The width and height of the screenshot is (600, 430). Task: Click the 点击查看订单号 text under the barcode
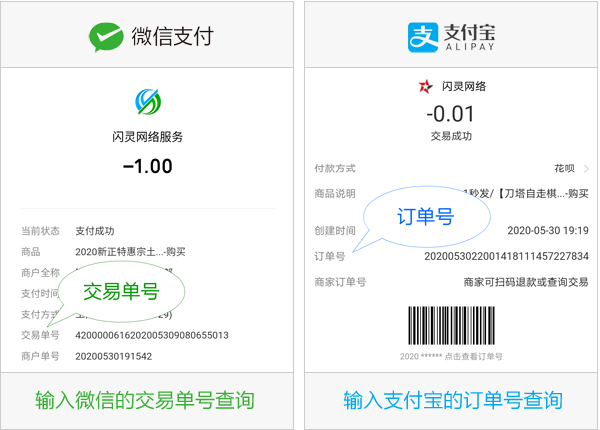(x=474, y=357)
